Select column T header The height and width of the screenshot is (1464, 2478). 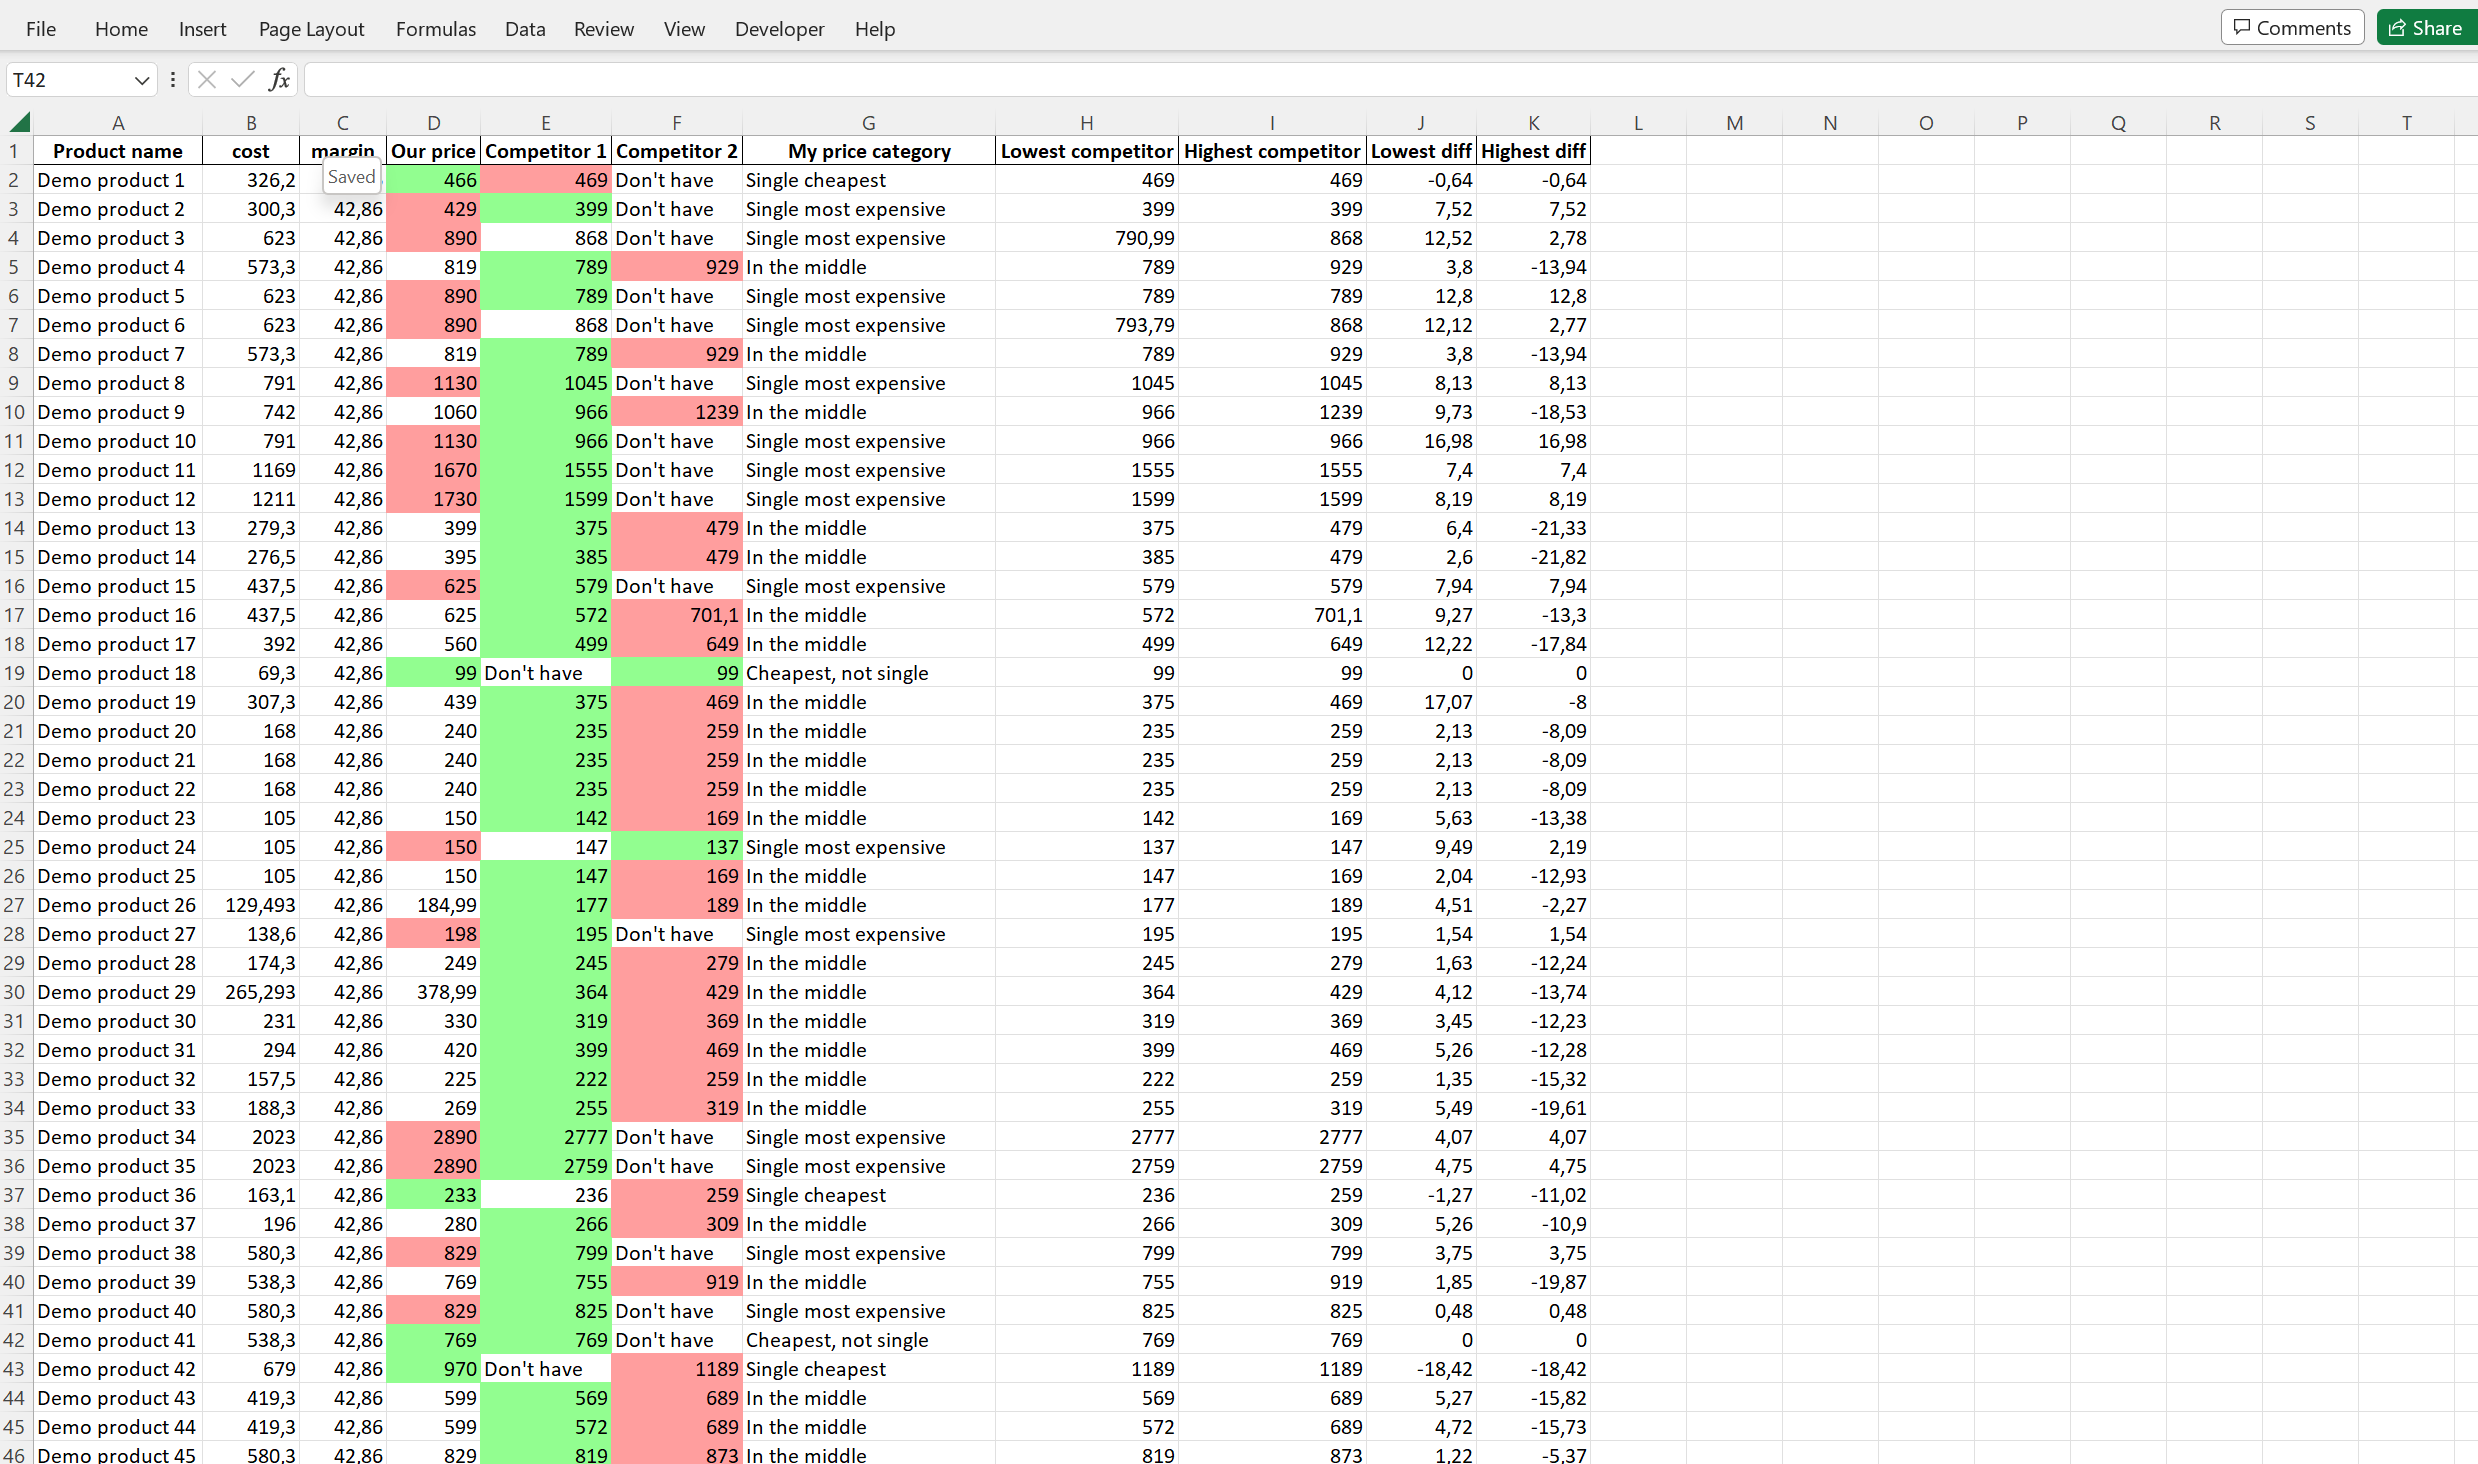coord(2406,122)
